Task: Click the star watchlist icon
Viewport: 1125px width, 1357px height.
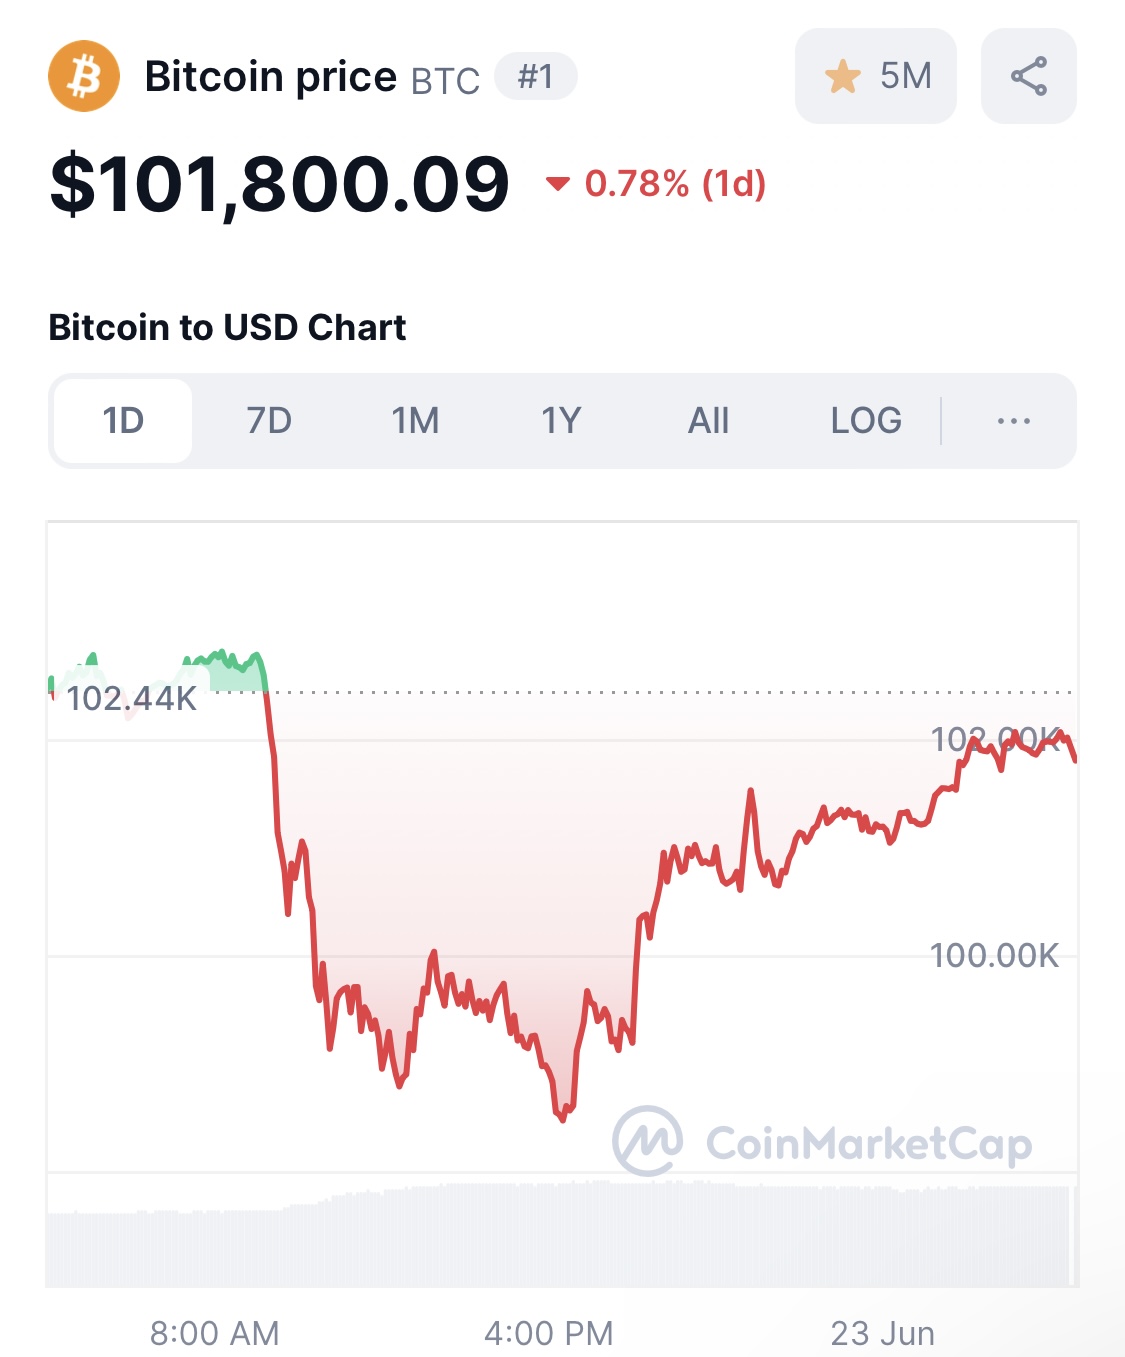Action: point(842,76)
